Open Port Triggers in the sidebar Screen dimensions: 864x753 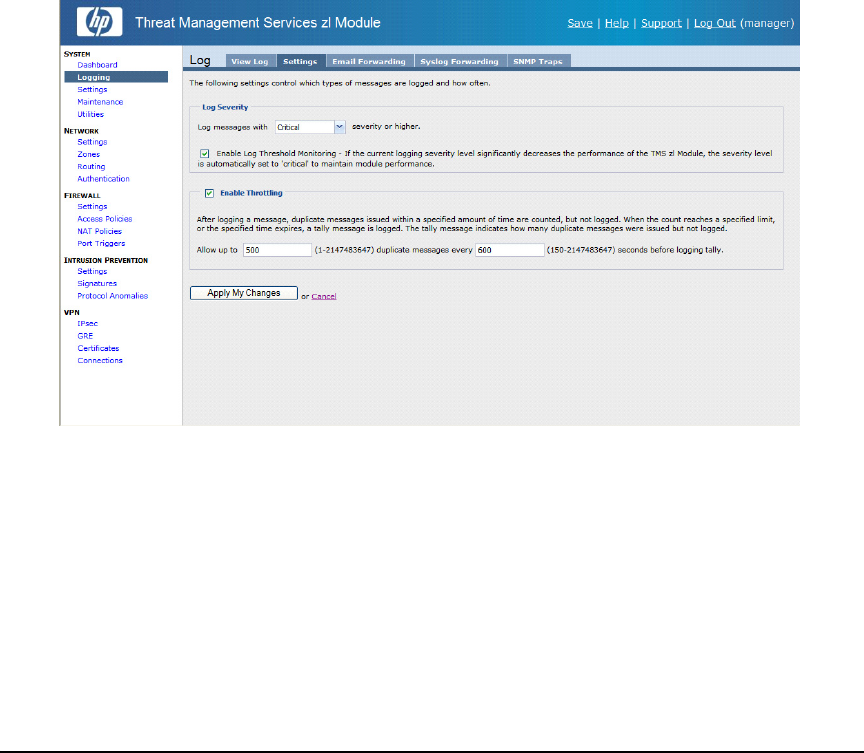coord(101,243)
